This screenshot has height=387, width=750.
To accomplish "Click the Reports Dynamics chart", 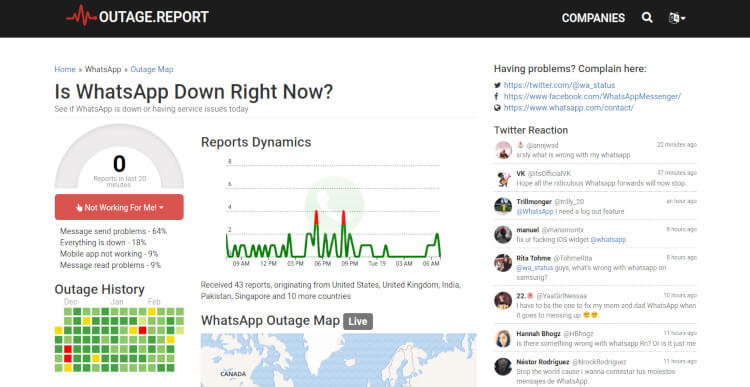I will pyautogui.click(x=333, y=213).
